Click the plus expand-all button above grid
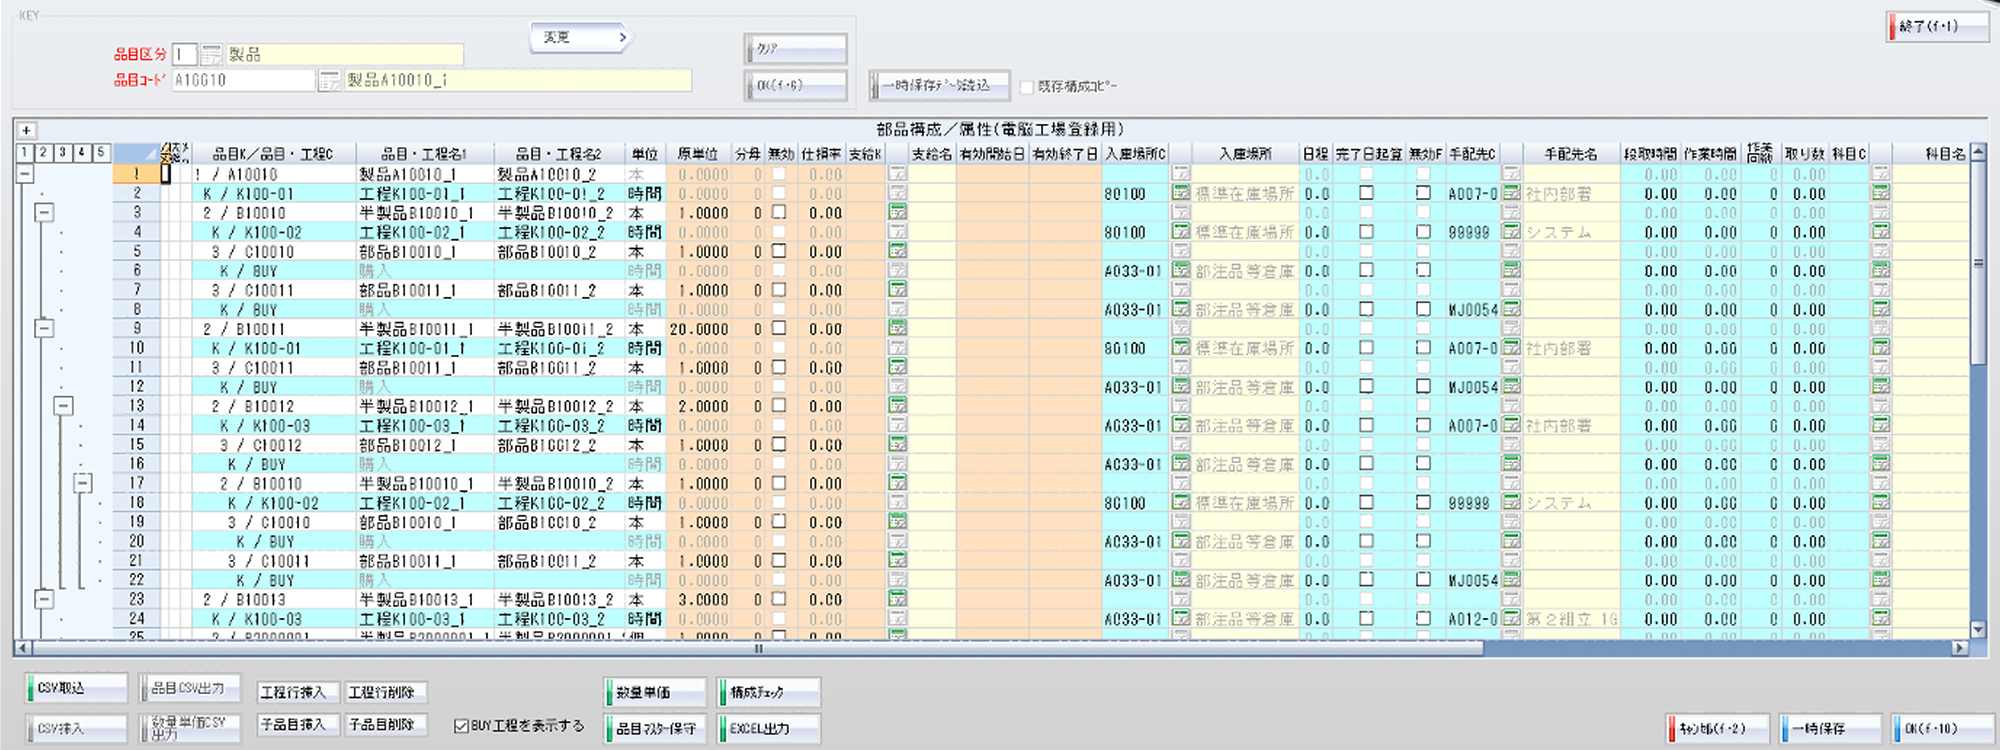Image resolution: width=2000 pixels, height=750 pixels. click(27, 130)
